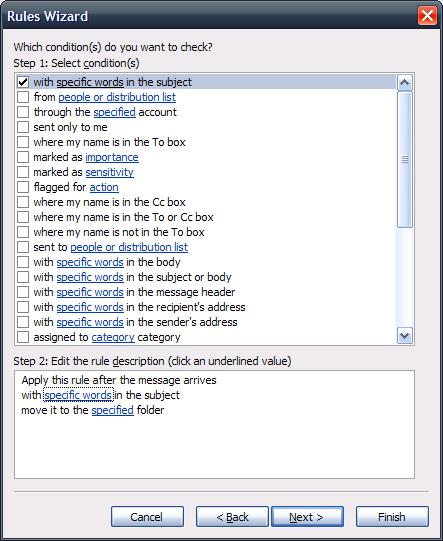Click the Finish button
Viewport: 443px width, 541px height.
[392, 517]
